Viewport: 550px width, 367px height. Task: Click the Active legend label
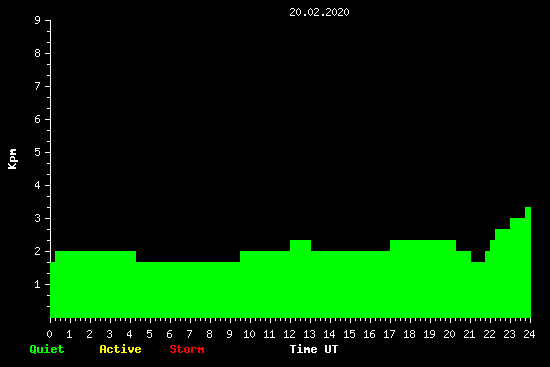pyautogui.click(x=120, y=349)
